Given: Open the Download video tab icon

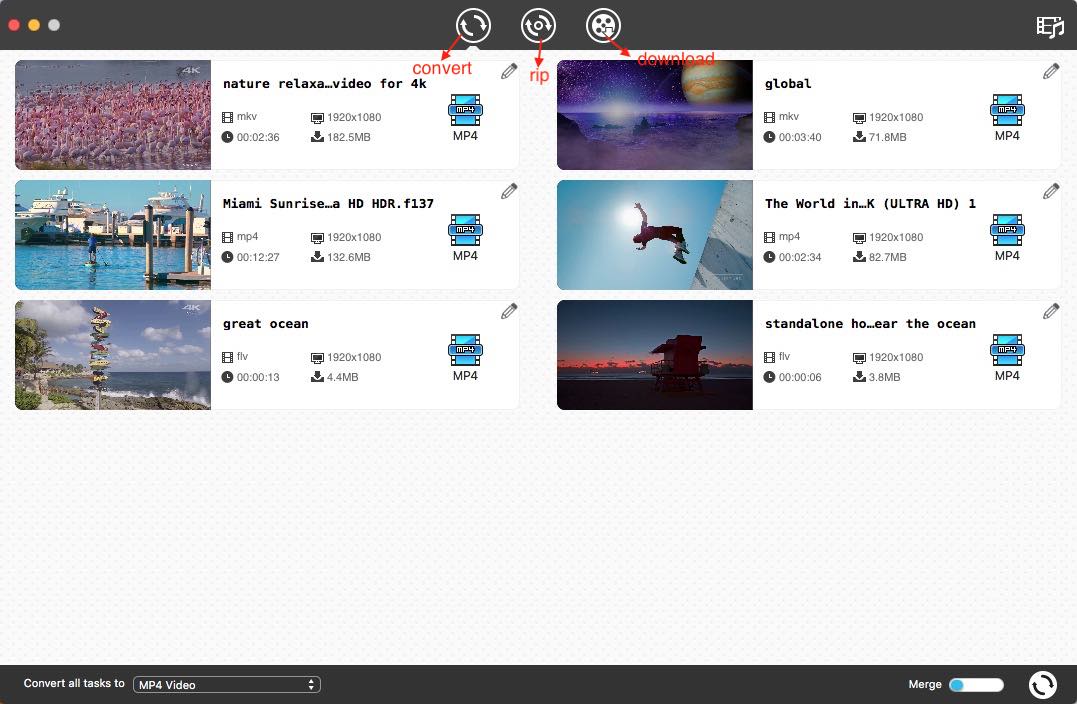Looking at the screenshot, I should tap(603, 25).
